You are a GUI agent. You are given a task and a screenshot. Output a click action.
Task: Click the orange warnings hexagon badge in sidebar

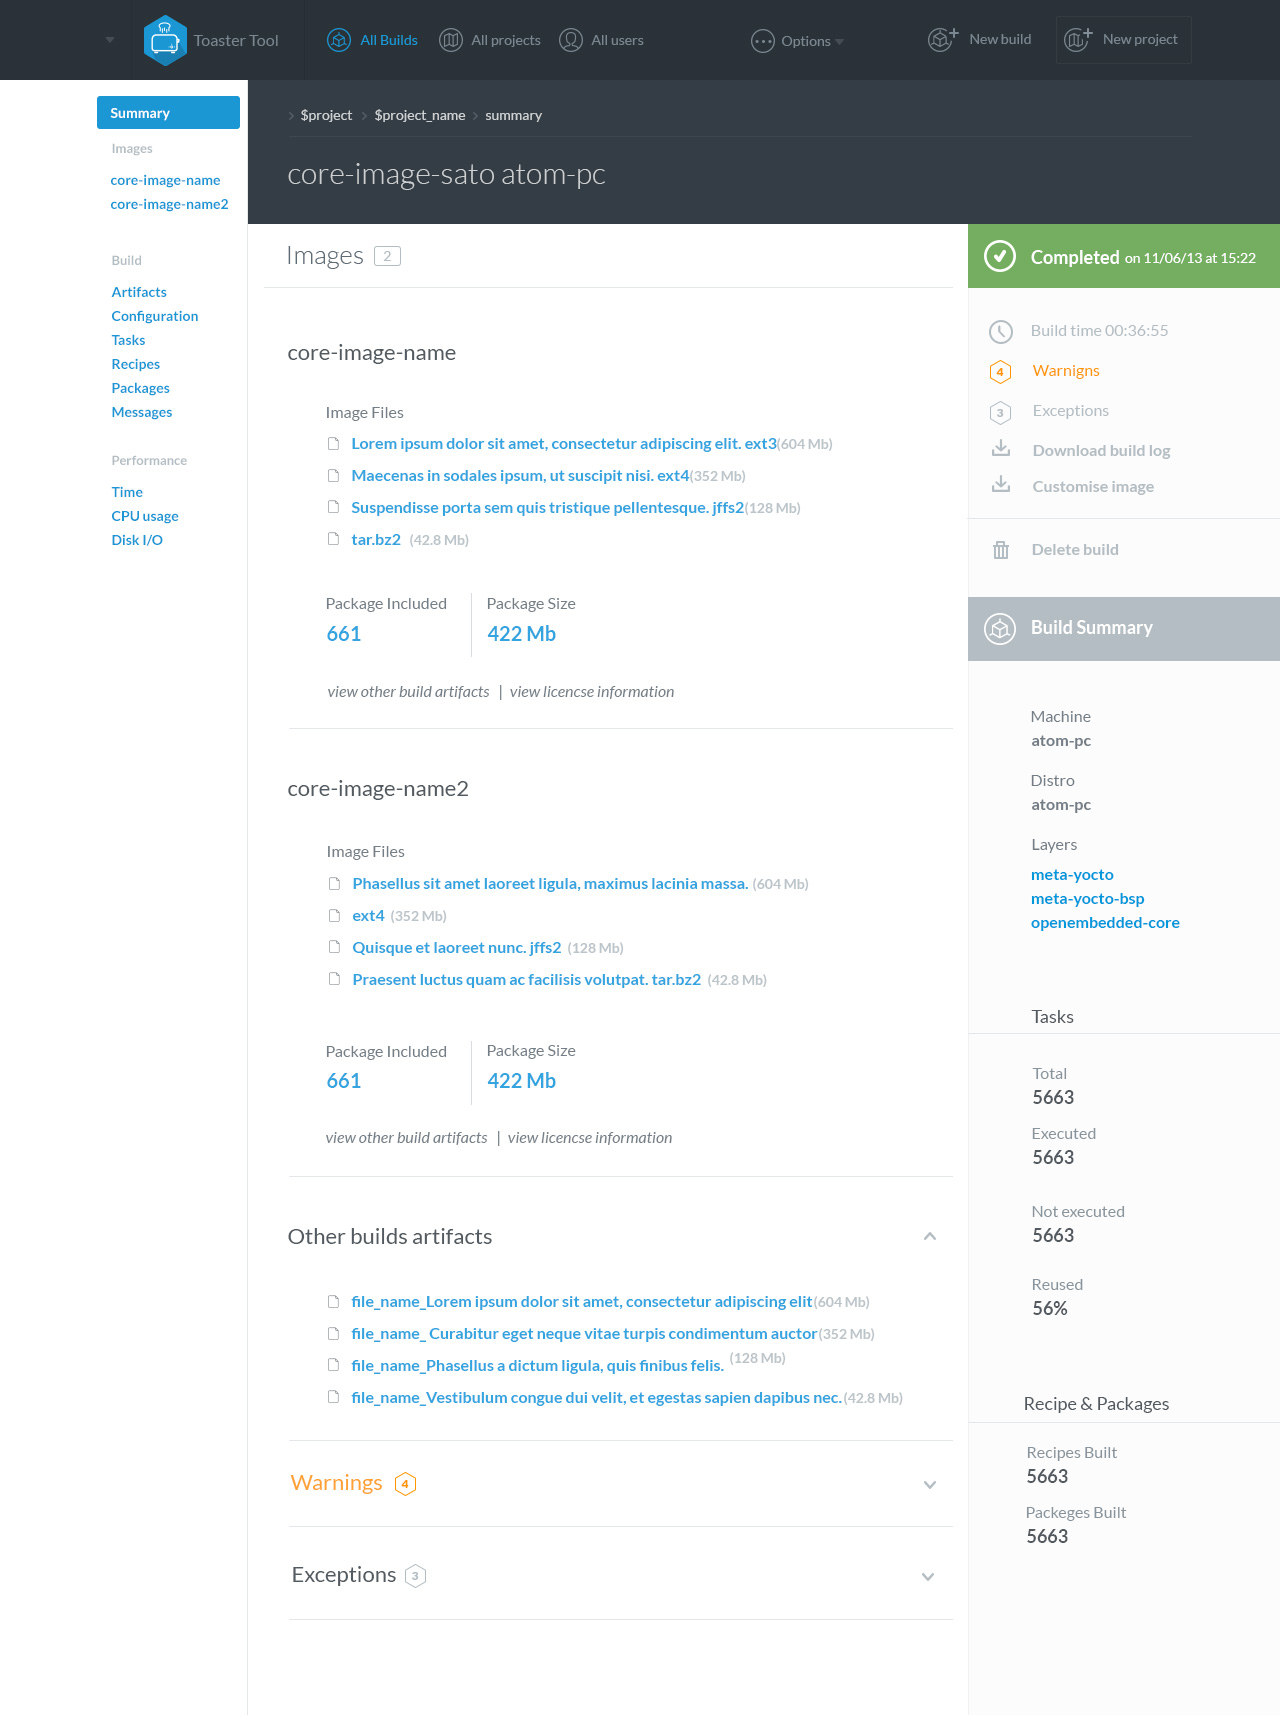pos(1000,372)
